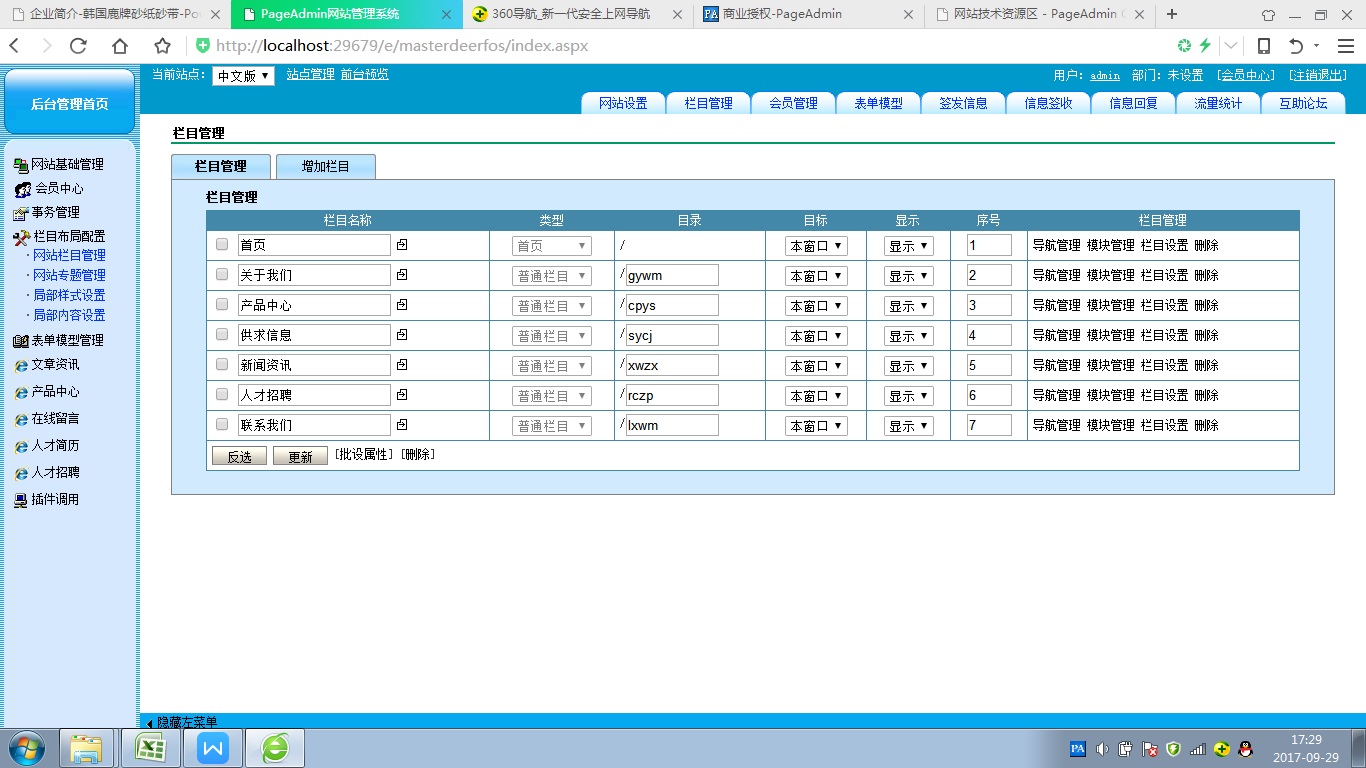This screenshot has width=1366, height=768.
Task: Switch to the 增加栏目 tab
Action: [x=326, y=167]
